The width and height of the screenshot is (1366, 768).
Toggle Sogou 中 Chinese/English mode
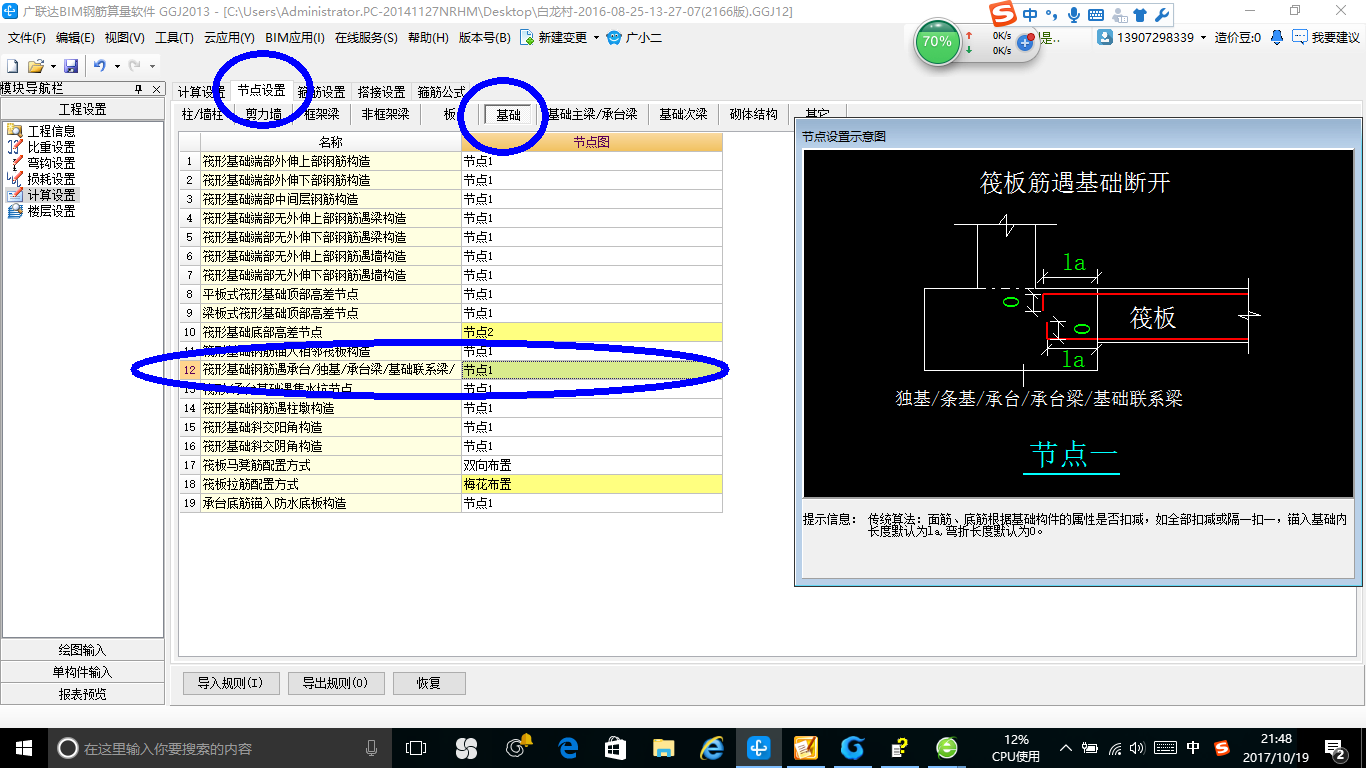1030,15
